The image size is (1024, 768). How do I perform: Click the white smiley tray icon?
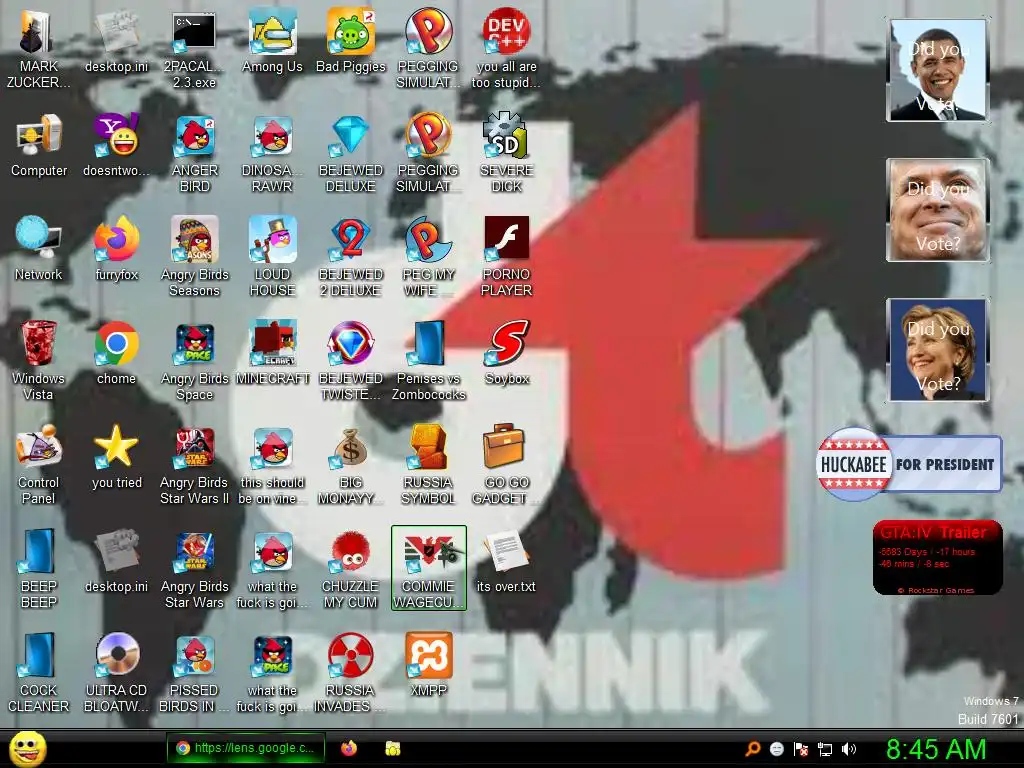click(776, 748)
